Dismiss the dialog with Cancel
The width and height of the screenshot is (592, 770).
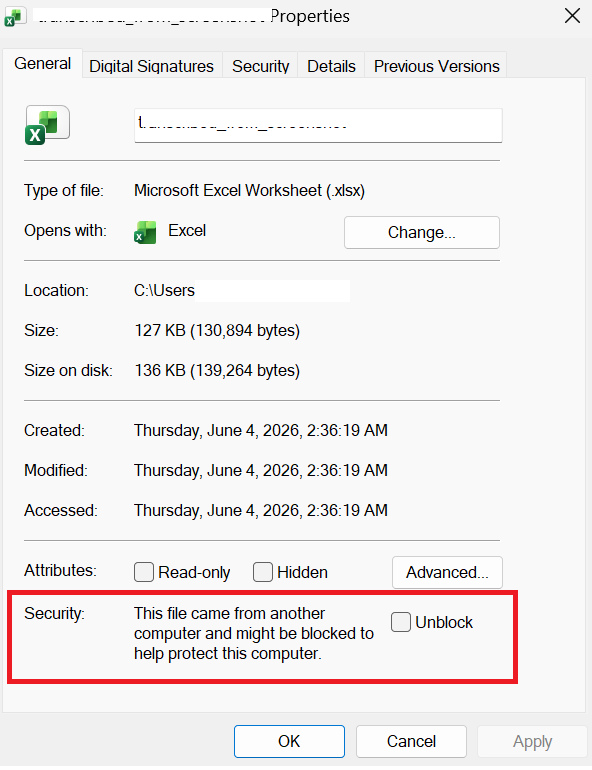coord(411,741)
